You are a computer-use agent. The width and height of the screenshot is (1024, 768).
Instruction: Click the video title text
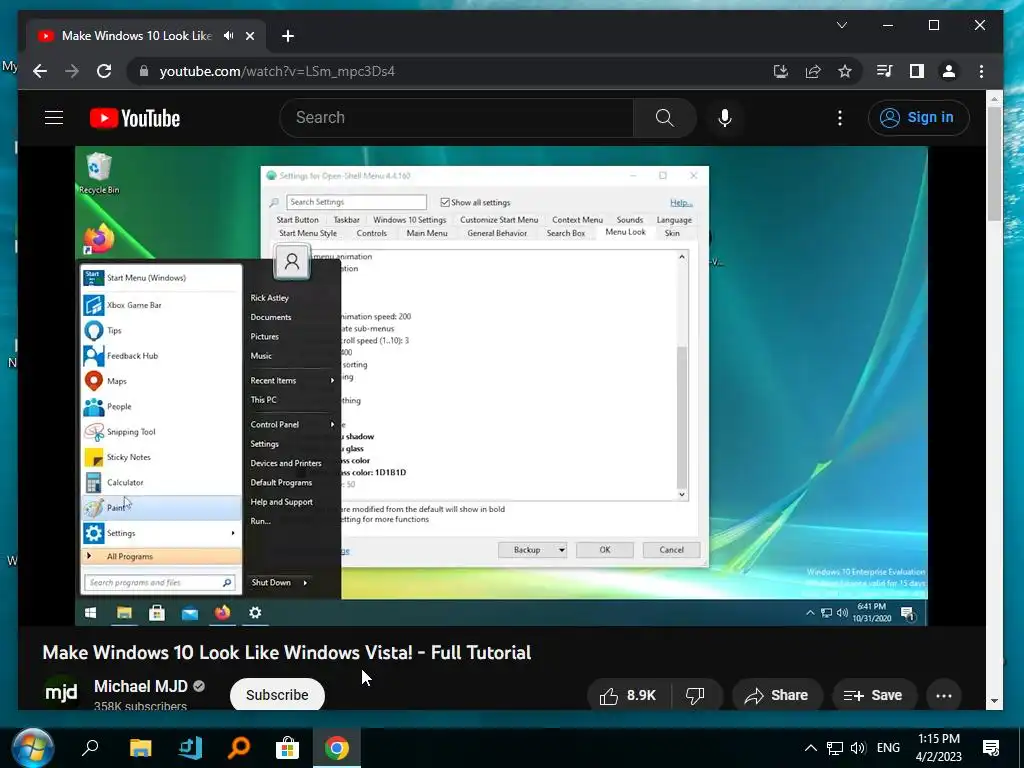[287, 652]
